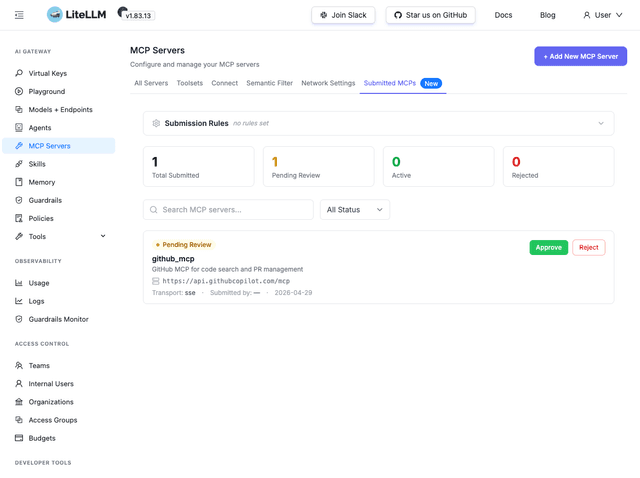Click the Rejected stat card

pyautogui.click(x=559, y=167)
